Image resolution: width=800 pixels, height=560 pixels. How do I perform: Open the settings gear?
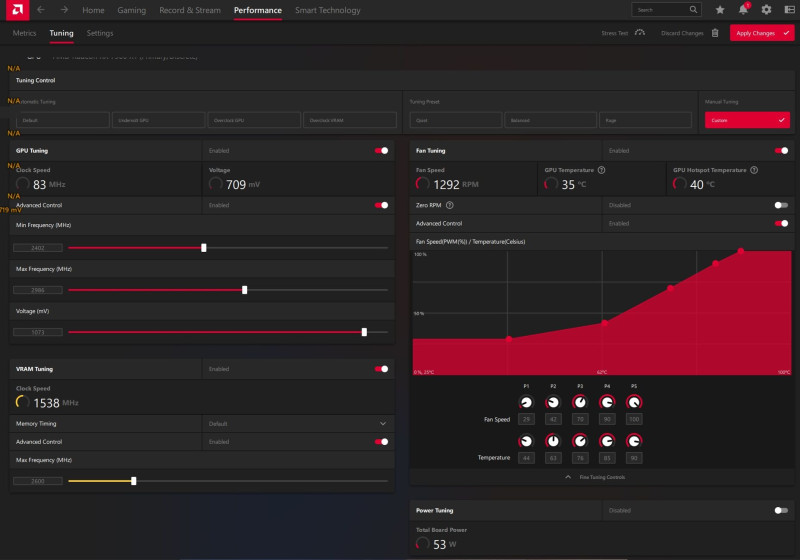[x=766, y=10]
